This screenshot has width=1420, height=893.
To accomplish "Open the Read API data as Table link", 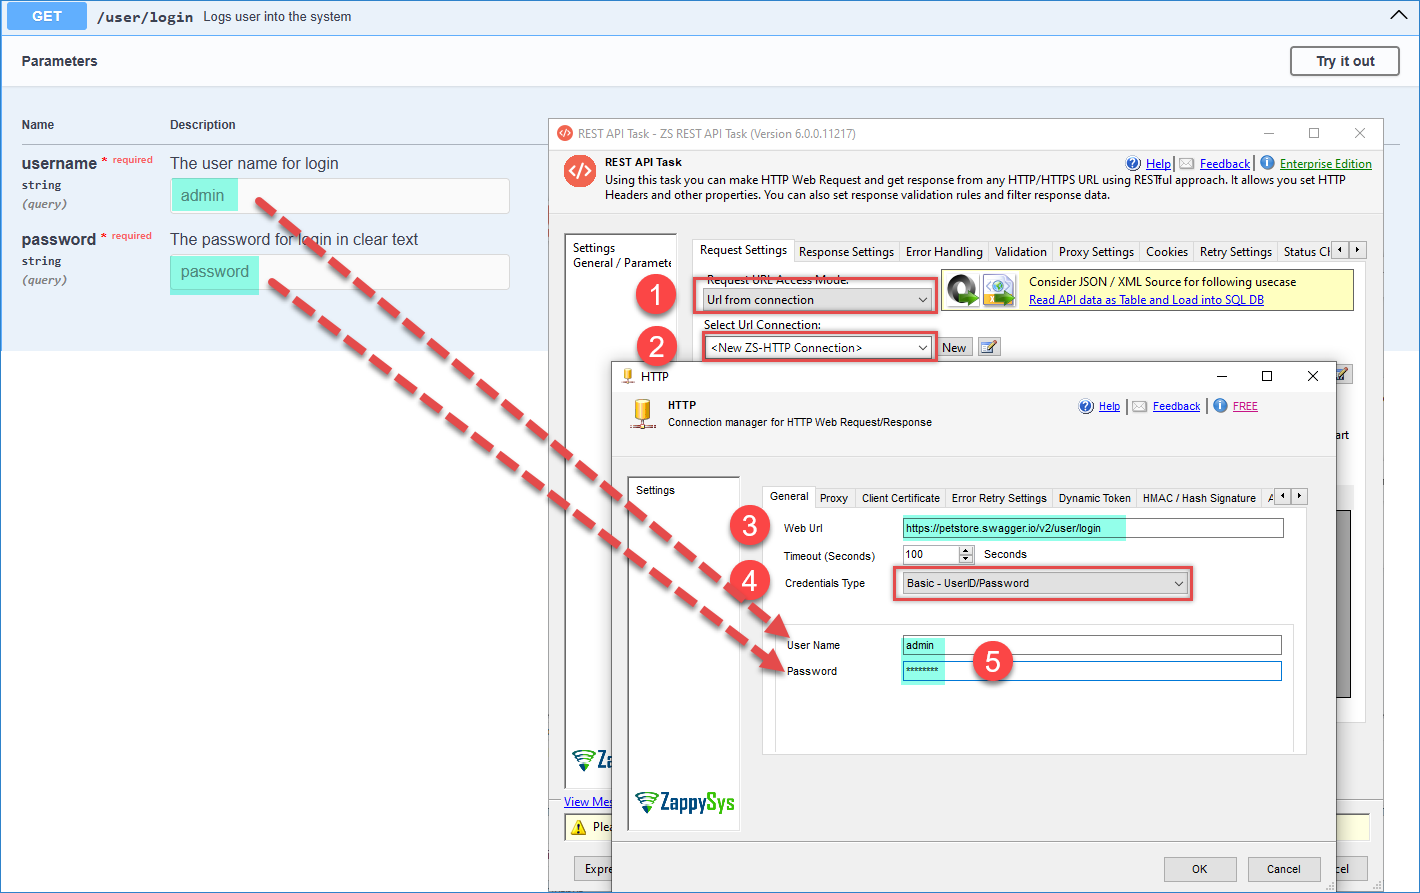I will [1146, 300].
